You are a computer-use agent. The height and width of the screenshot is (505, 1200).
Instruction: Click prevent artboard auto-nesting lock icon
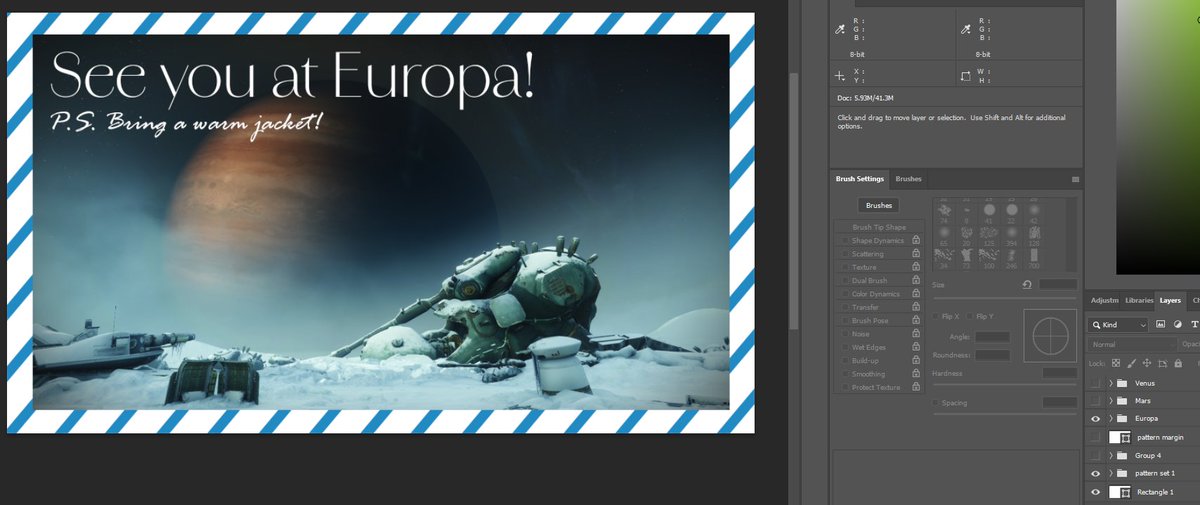click(x=1163, y=363)
